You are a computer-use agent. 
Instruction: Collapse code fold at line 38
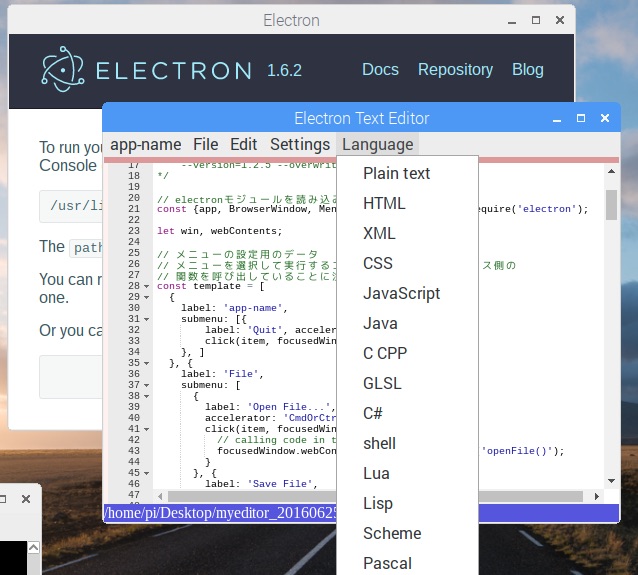tap(146, 396)
